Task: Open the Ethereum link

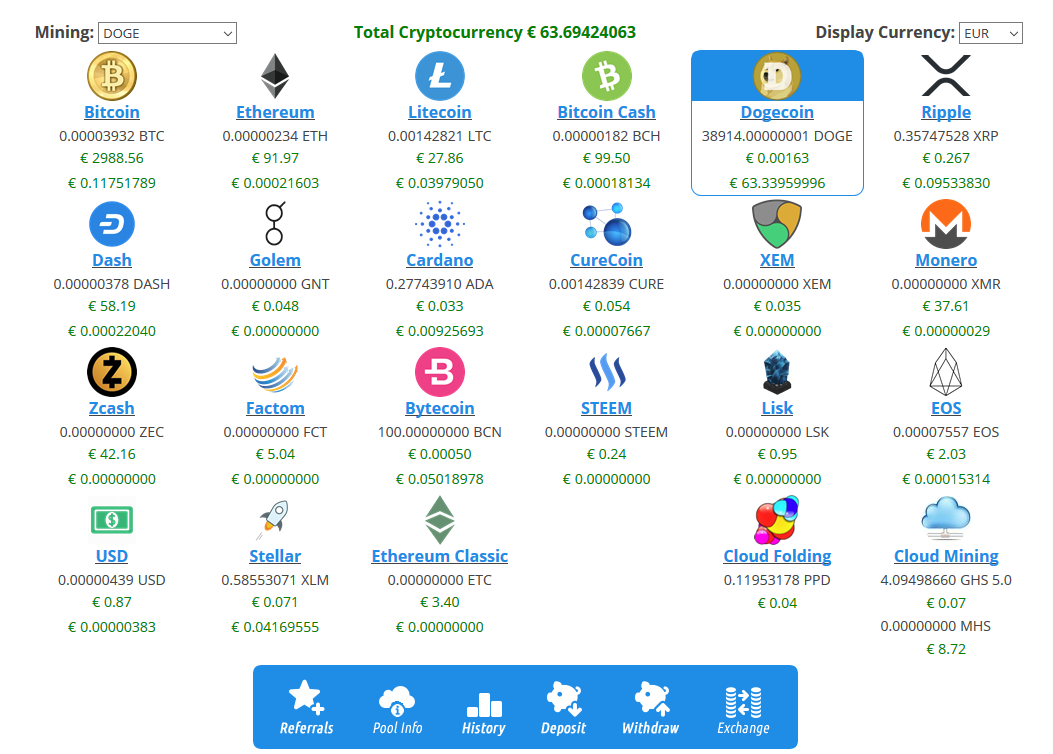Action: (x=275, y=112)
